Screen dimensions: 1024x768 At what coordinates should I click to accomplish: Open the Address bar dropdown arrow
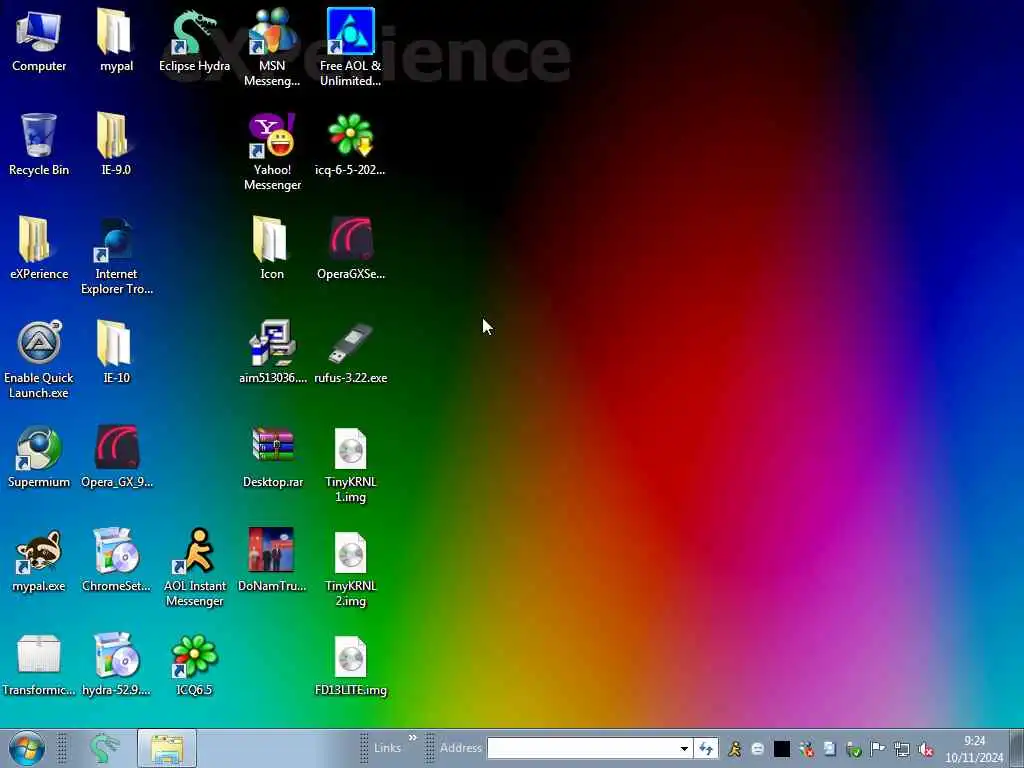(x=684, y=748)
